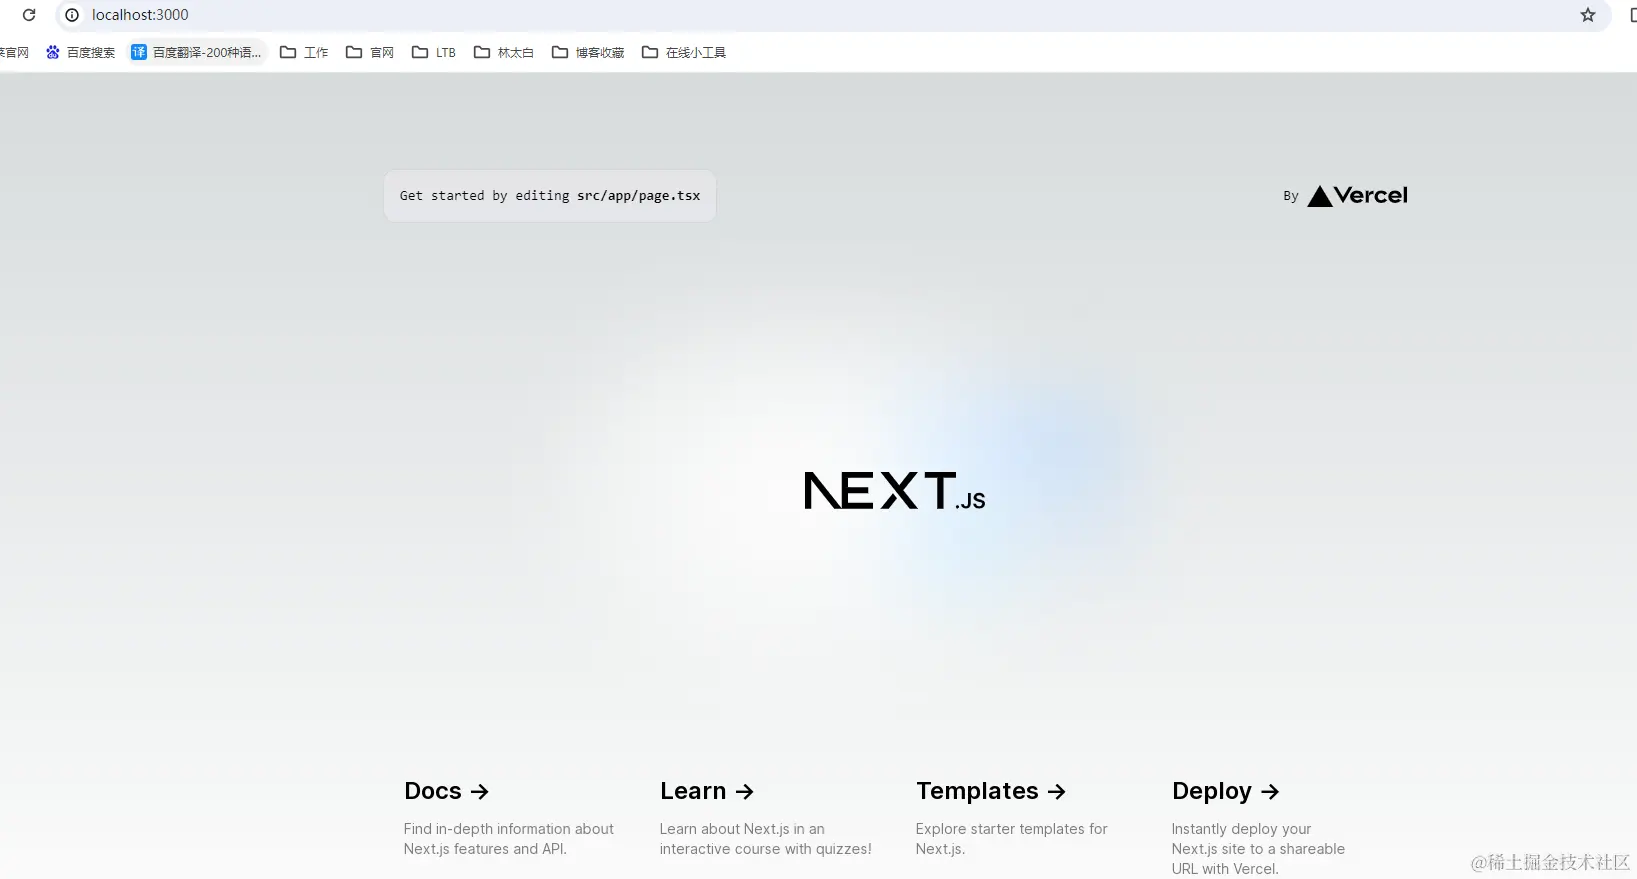Click the 'Get started by editing' text
1637x879 pixels.
click(484, 196)
